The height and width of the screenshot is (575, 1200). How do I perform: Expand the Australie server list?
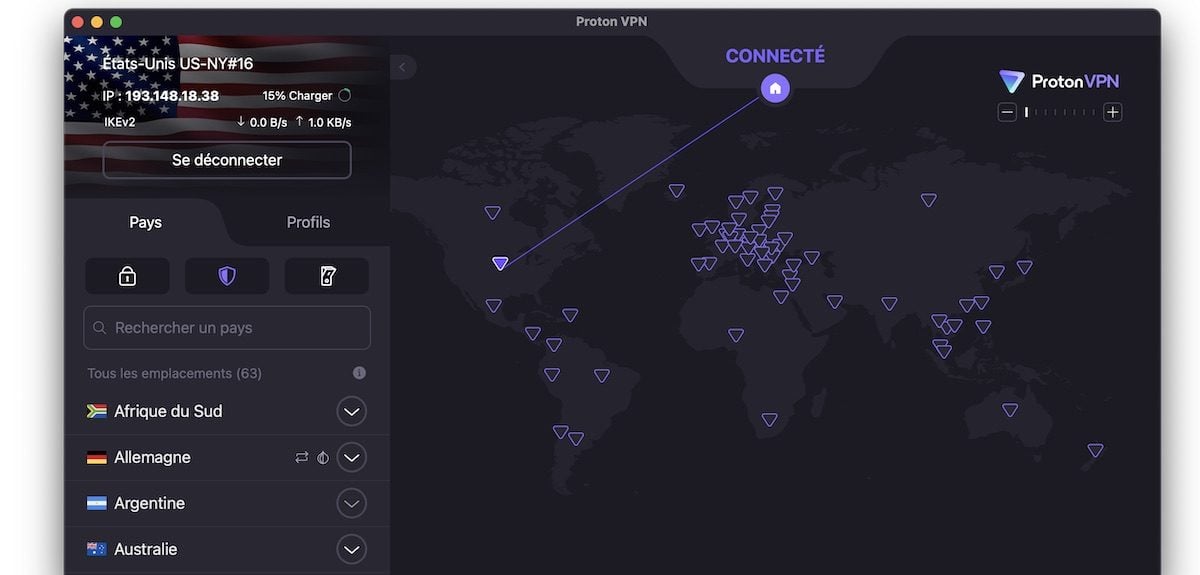351,549
